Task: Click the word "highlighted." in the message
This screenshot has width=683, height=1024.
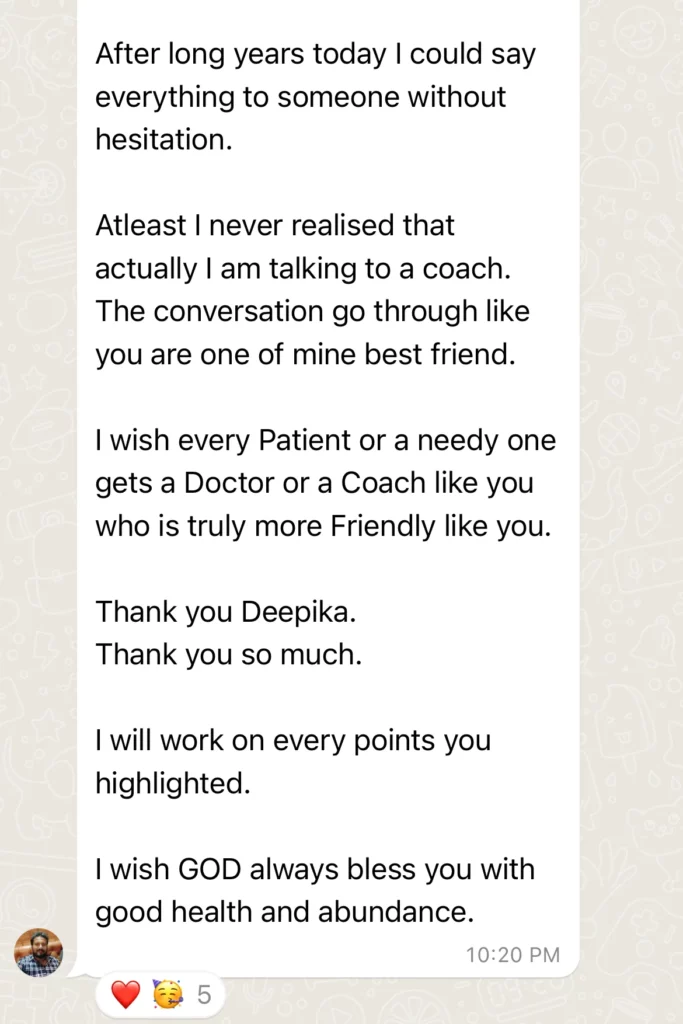Action: point(173,783)
